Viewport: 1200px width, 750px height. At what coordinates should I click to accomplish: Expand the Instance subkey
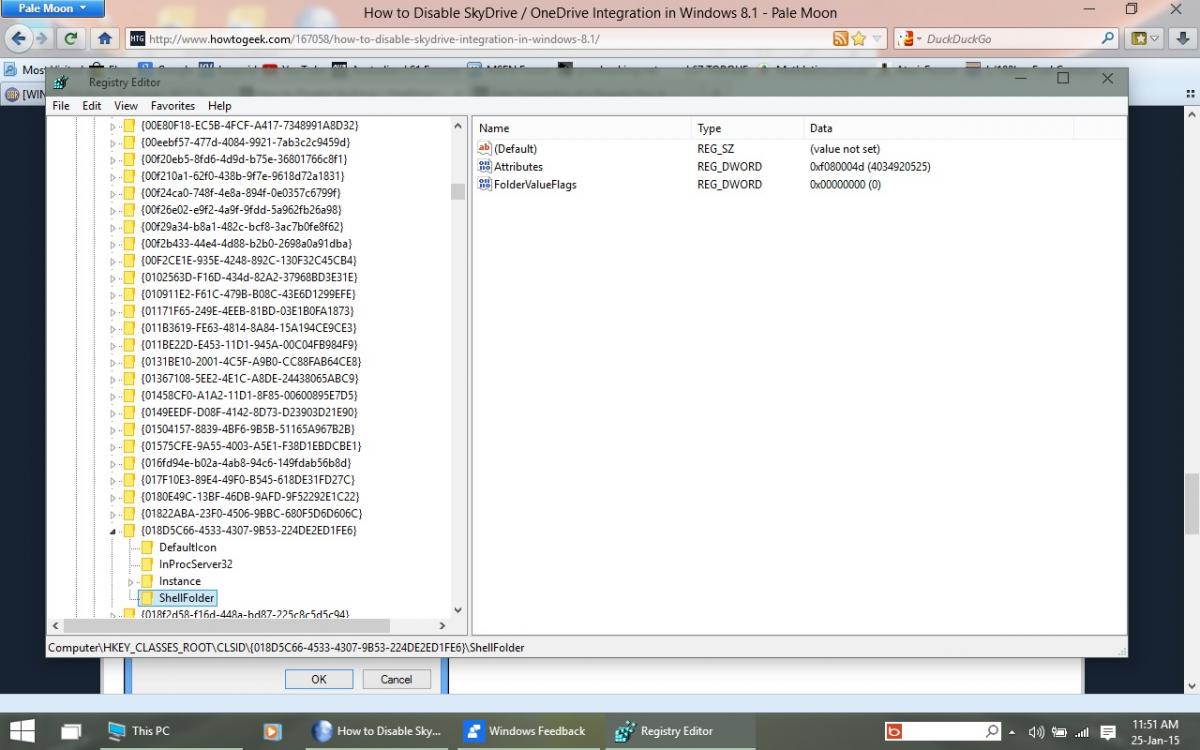(x=131, y=582)
